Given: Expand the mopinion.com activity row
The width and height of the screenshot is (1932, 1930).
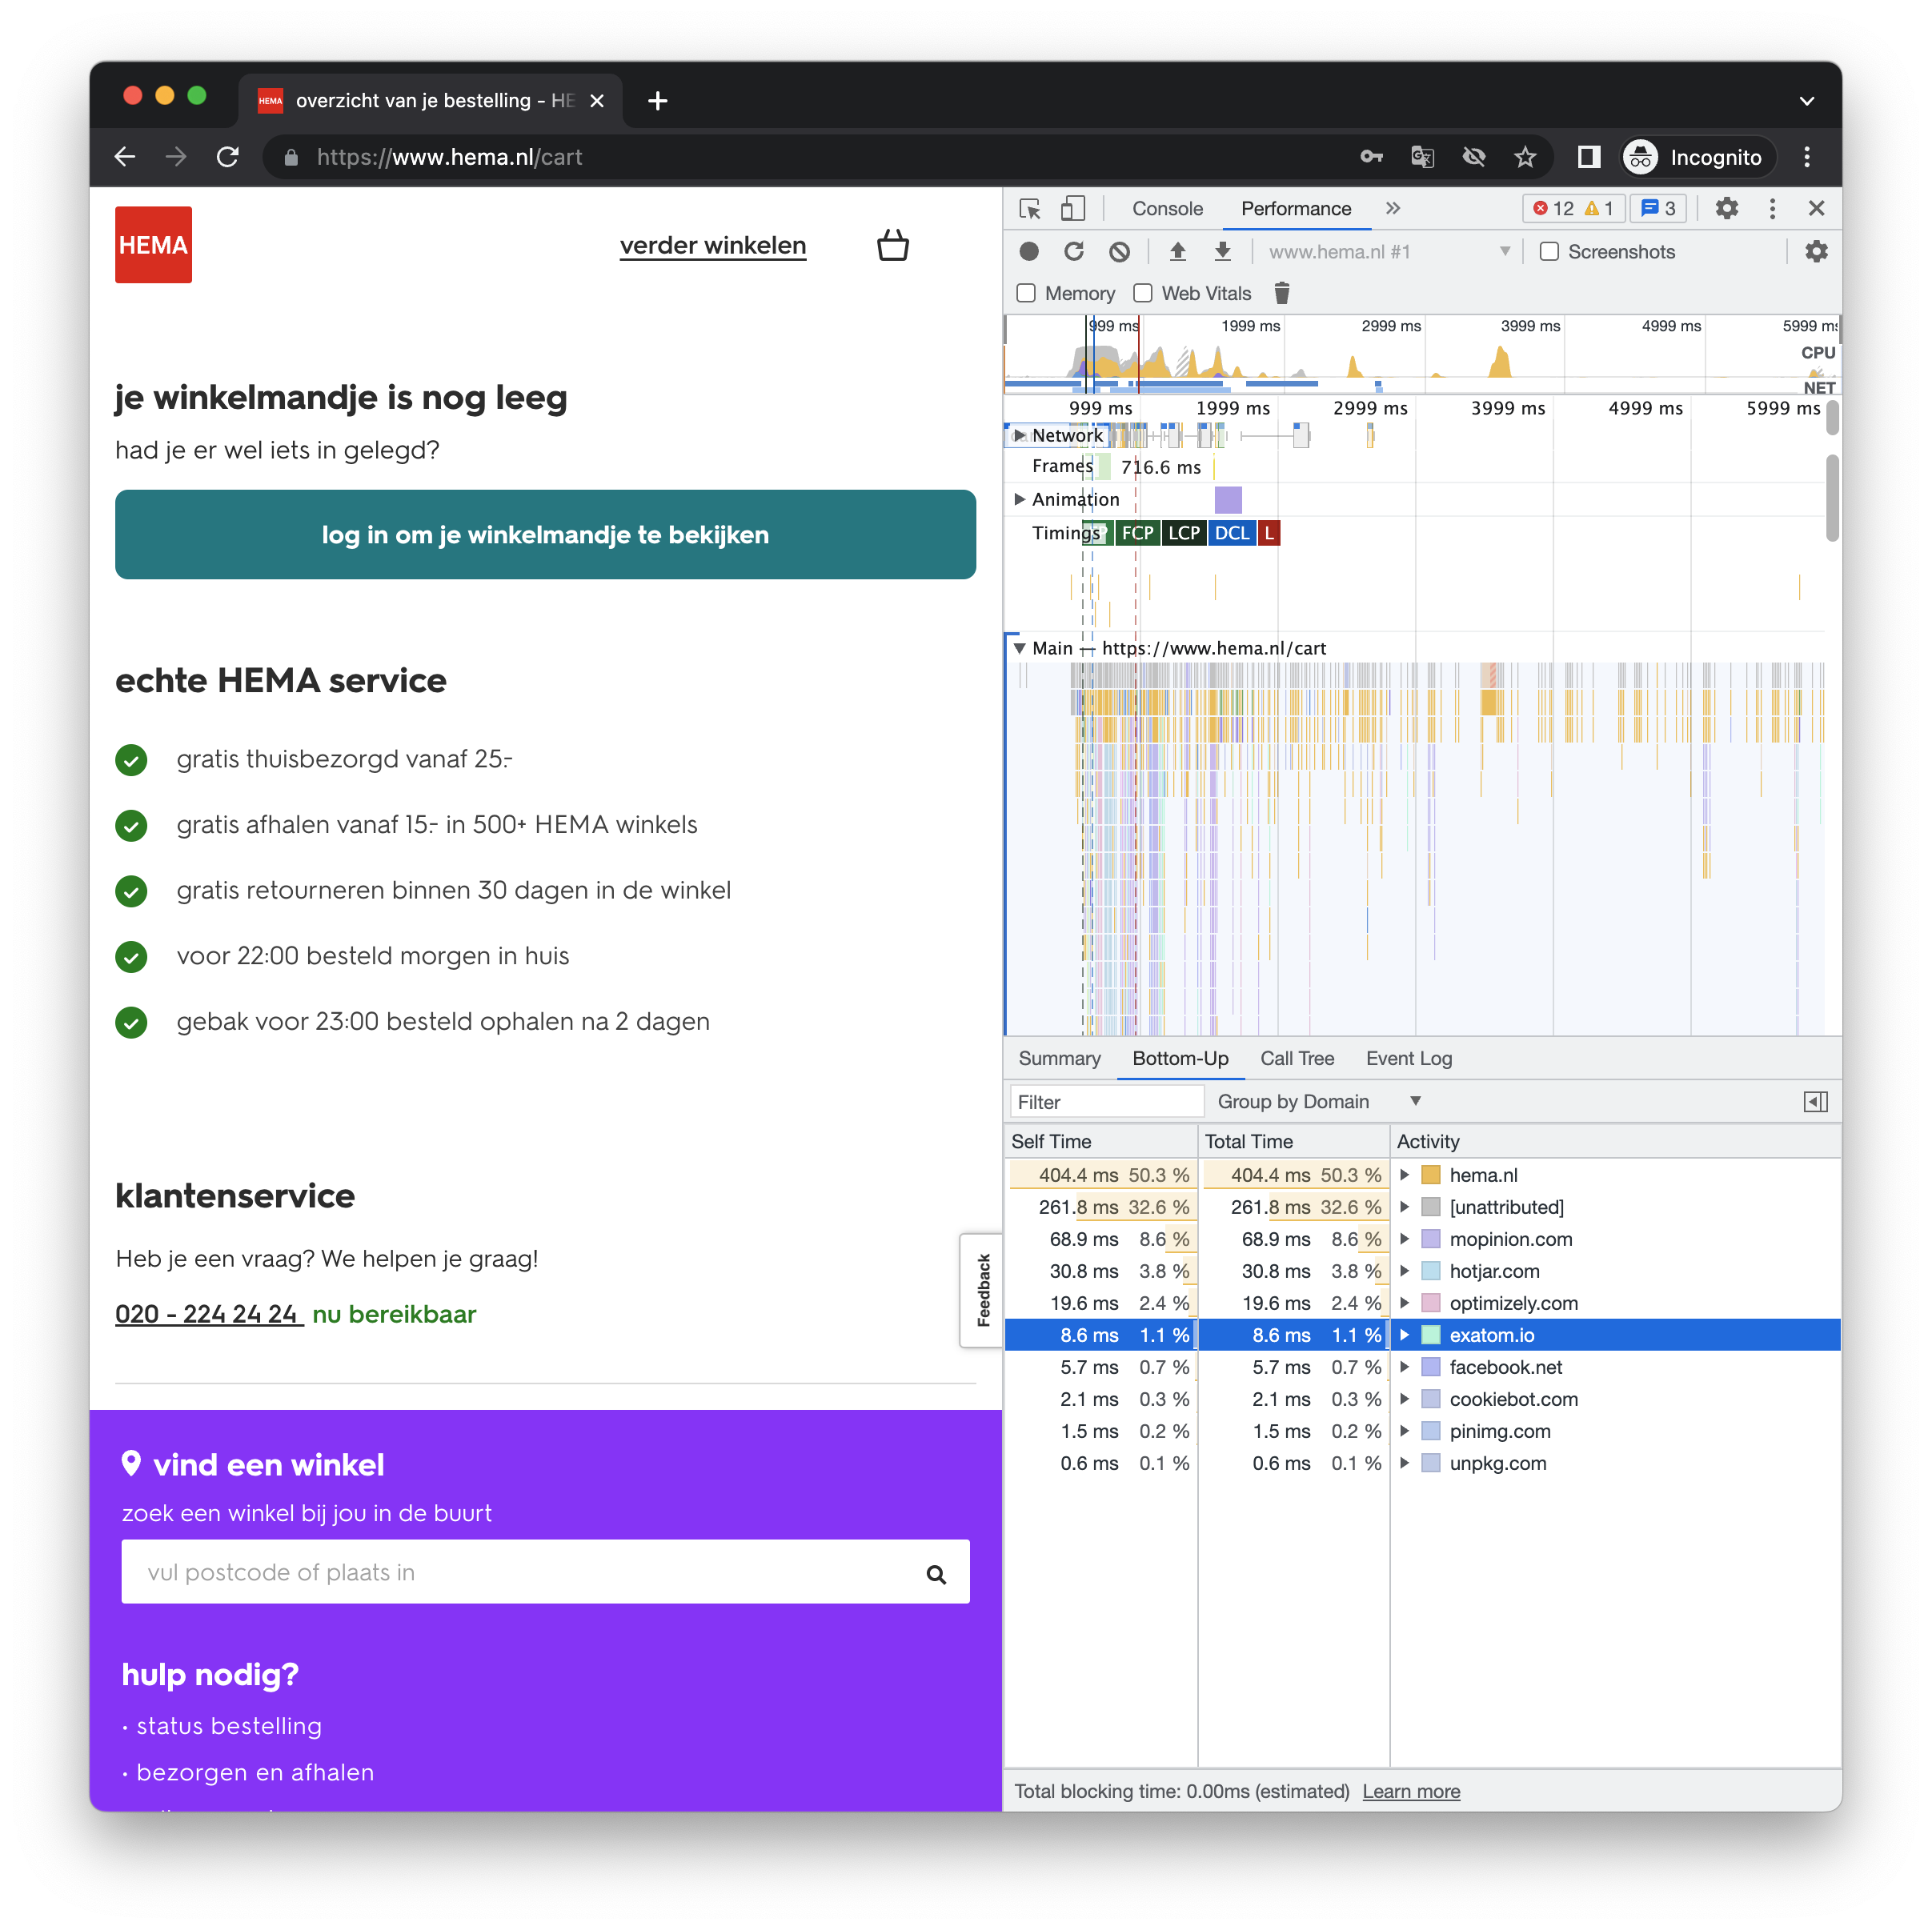Looking at the screenshot, I should point(1405,1239).
